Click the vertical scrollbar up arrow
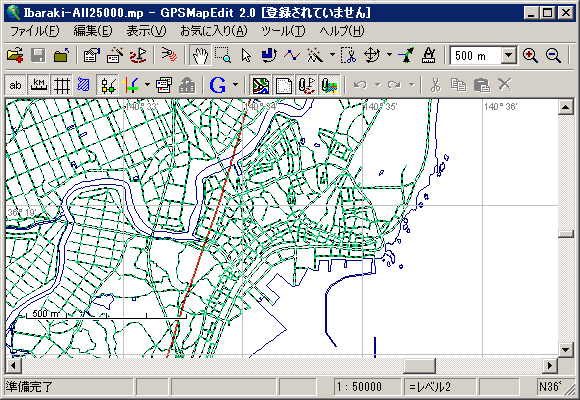 point(566,107)
